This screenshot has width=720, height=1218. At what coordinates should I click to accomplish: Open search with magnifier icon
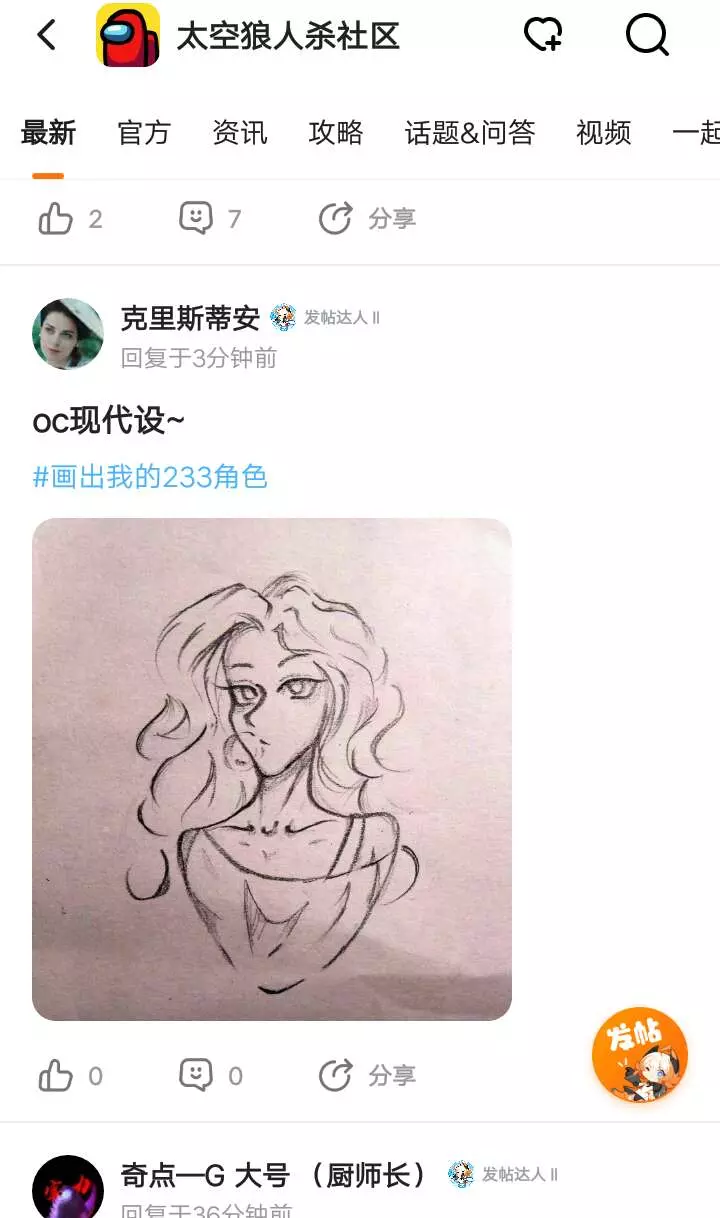(647, 36)
